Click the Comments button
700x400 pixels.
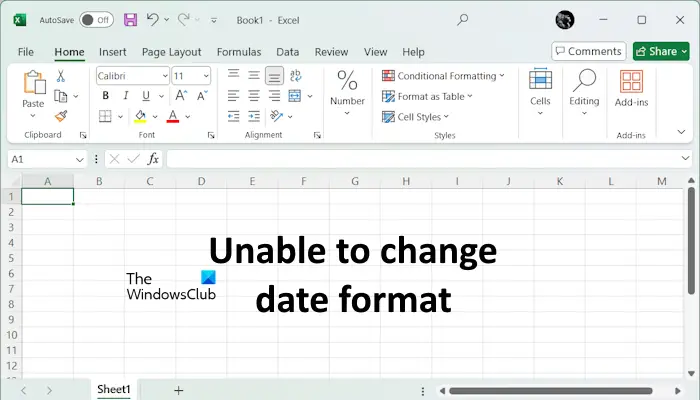point(589,51)
